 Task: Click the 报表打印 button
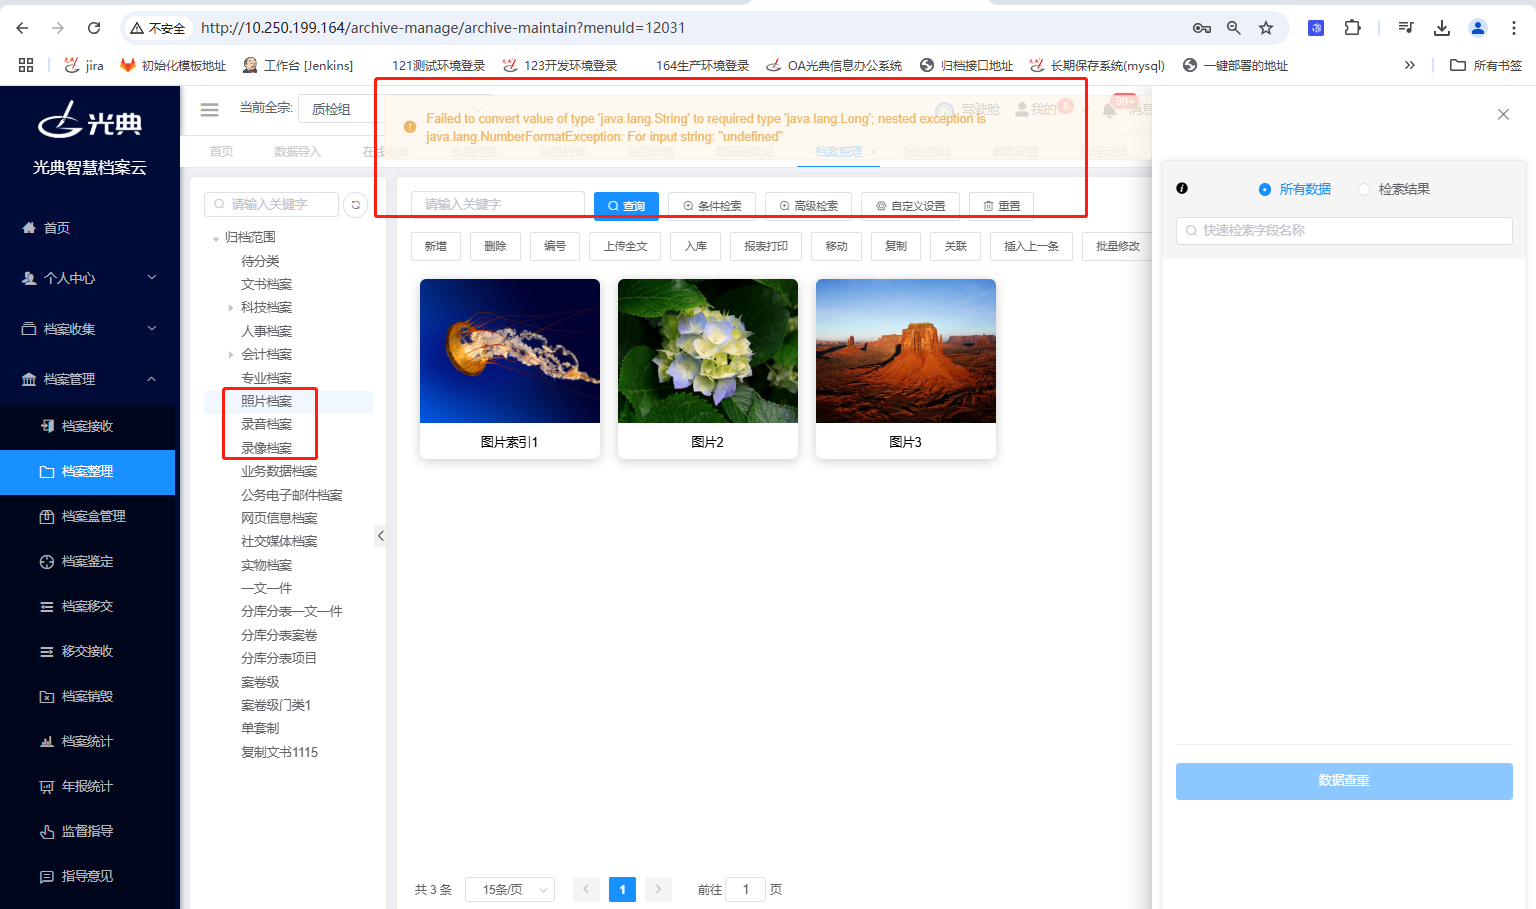tap(766, 246)
